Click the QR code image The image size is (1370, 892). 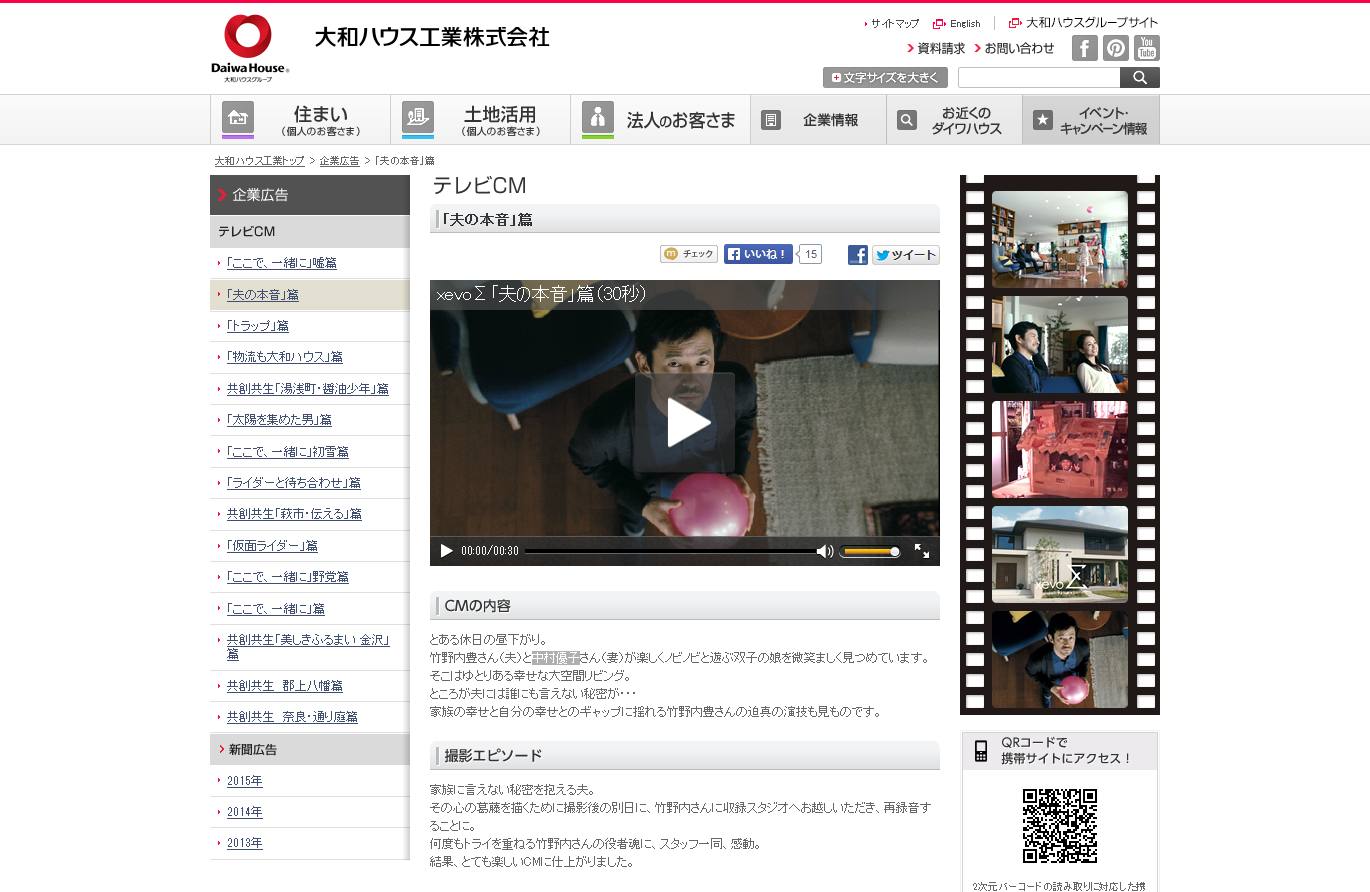pyautogui.click(x=1060, y=826)
